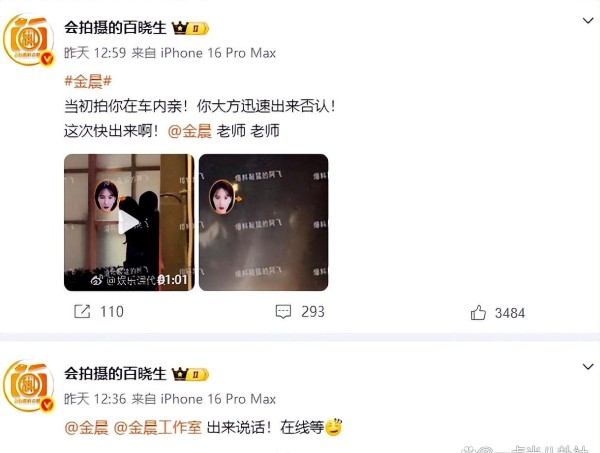Click the username 会拍摄的百晓生 on first post
600x453 pixels.
coord(115,28)
